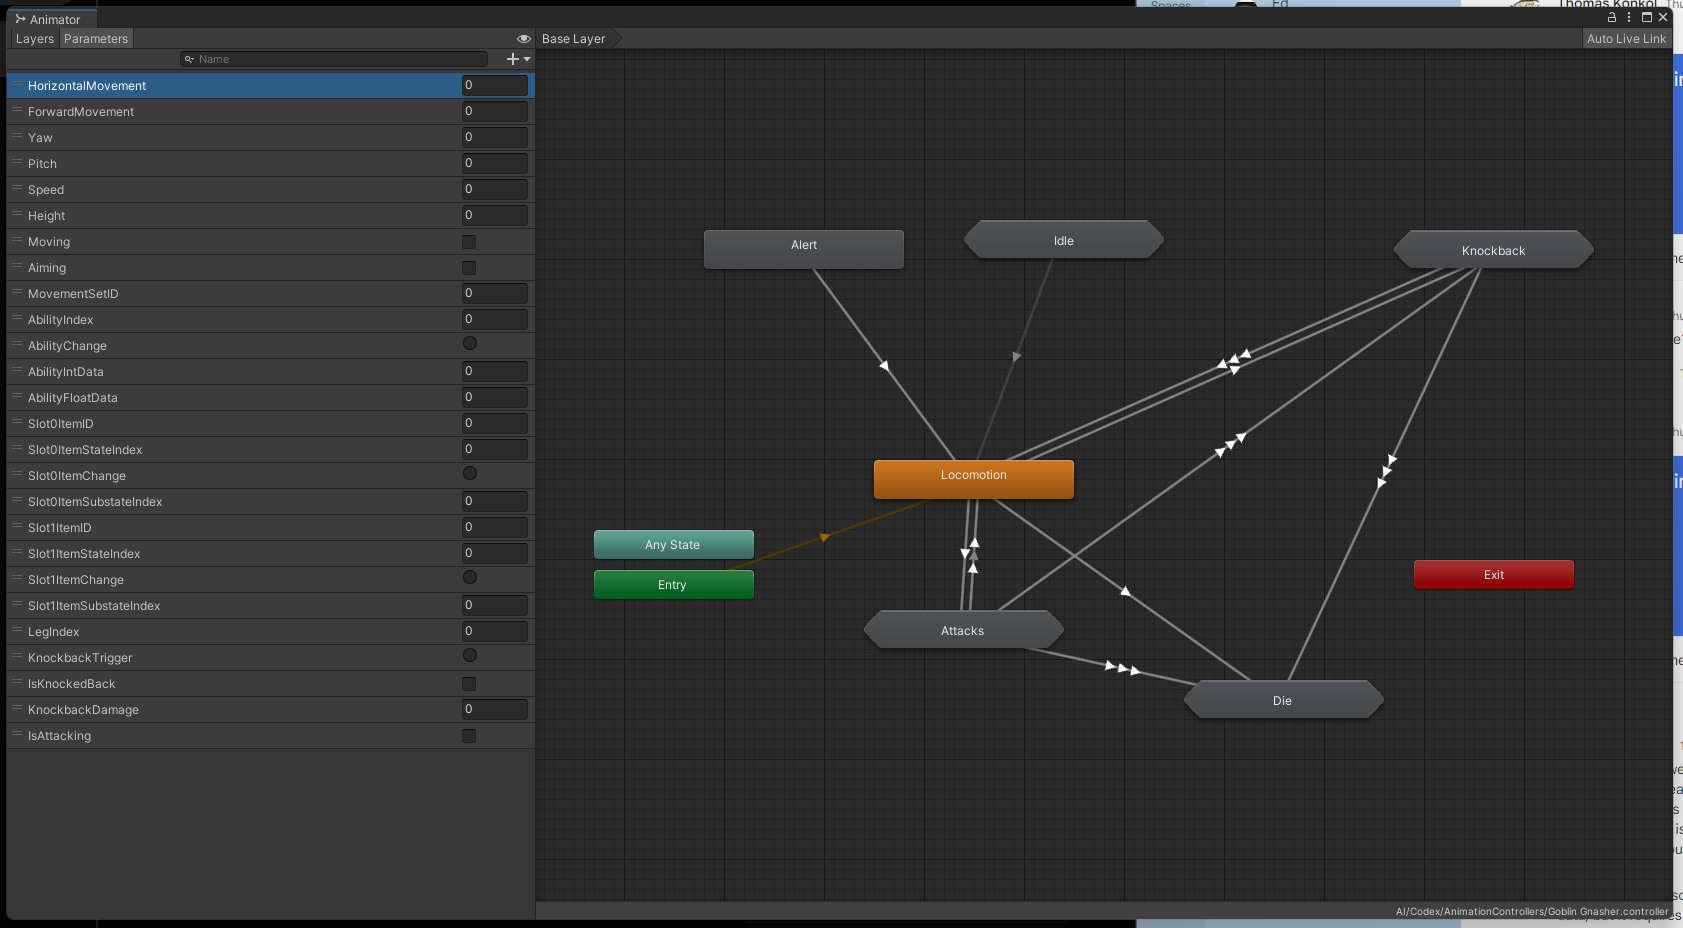The image size is (1683, 928).
Task: Toggle parameter panel visibility eye icon
Action: coord(523,39)
